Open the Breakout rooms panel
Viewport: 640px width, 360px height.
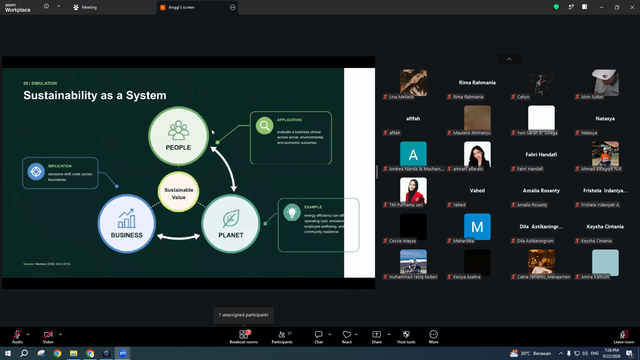[243, 337]
